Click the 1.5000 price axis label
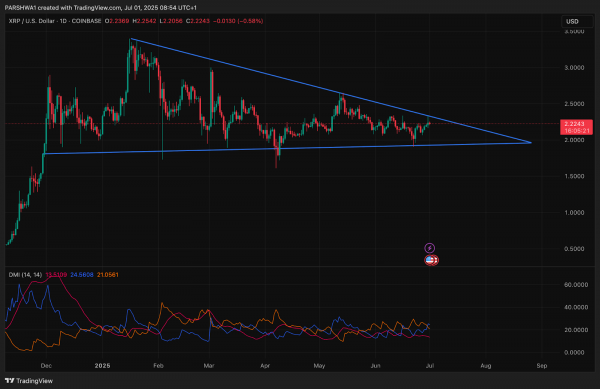600x389 pixels. [574, 176]
